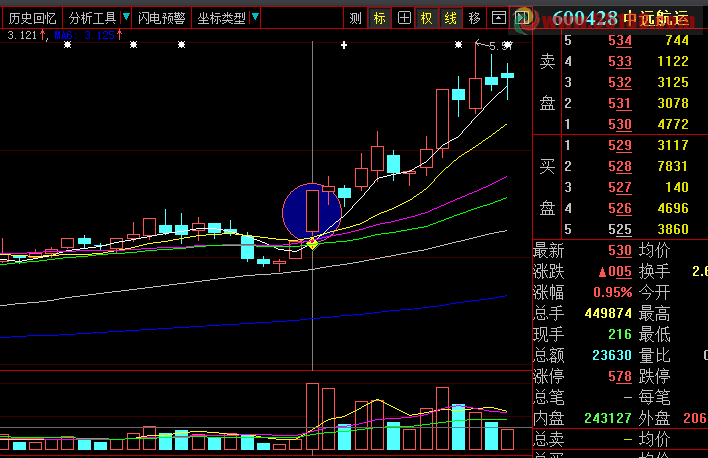Click the 3.121 value label
This screenshot has height=458, width=708.
tap(22, 35)
